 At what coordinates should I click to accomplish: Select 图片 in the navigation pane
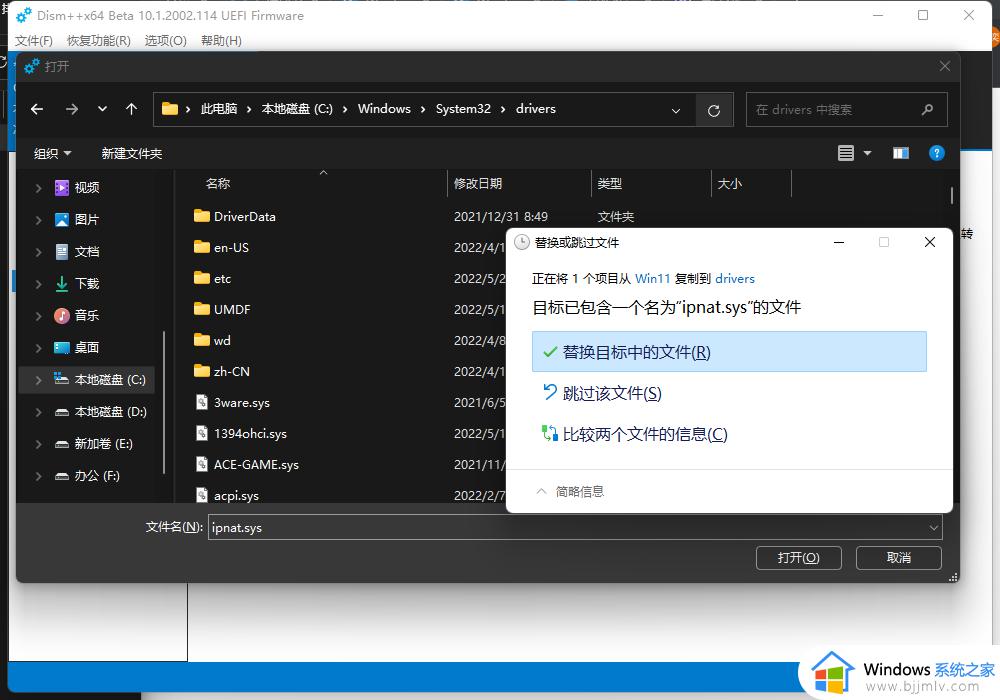(x=87, y=219)
